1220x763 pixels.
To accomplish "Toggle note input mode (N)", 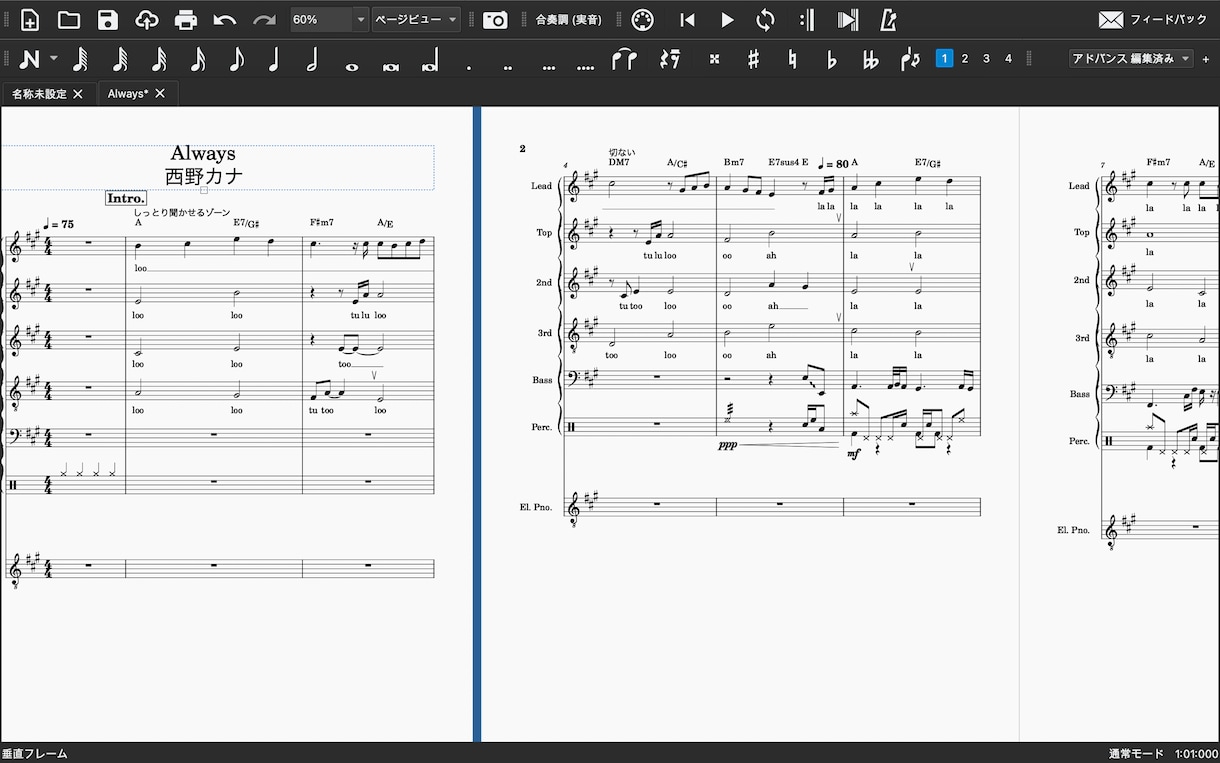I will point(29,59).
